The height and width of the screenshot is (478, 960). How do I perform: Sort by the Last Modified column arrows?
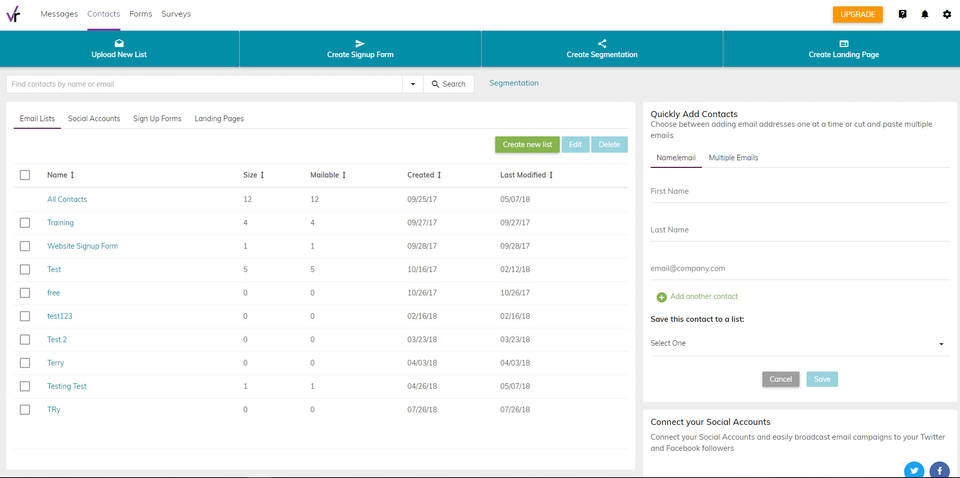click(551, 175)
